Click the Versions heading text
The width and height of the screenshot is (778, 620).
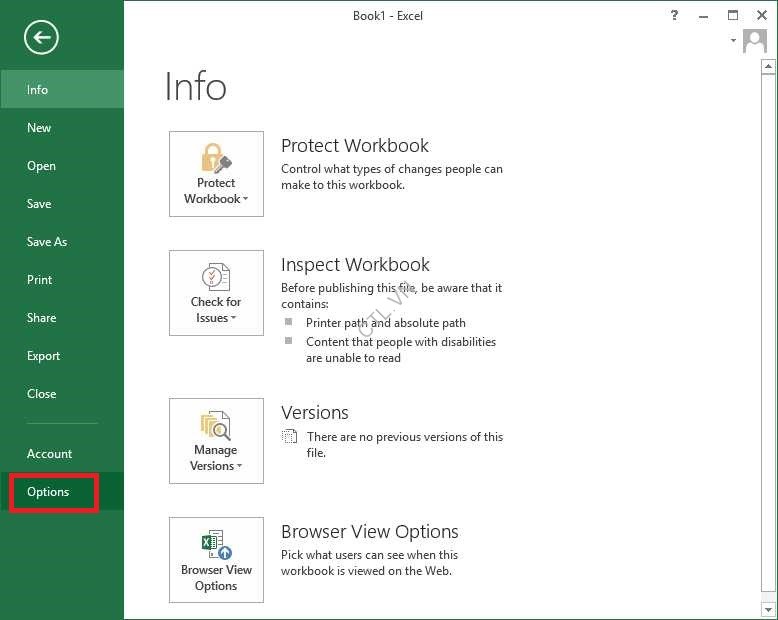pyautogui.click(x=315, y=413)
